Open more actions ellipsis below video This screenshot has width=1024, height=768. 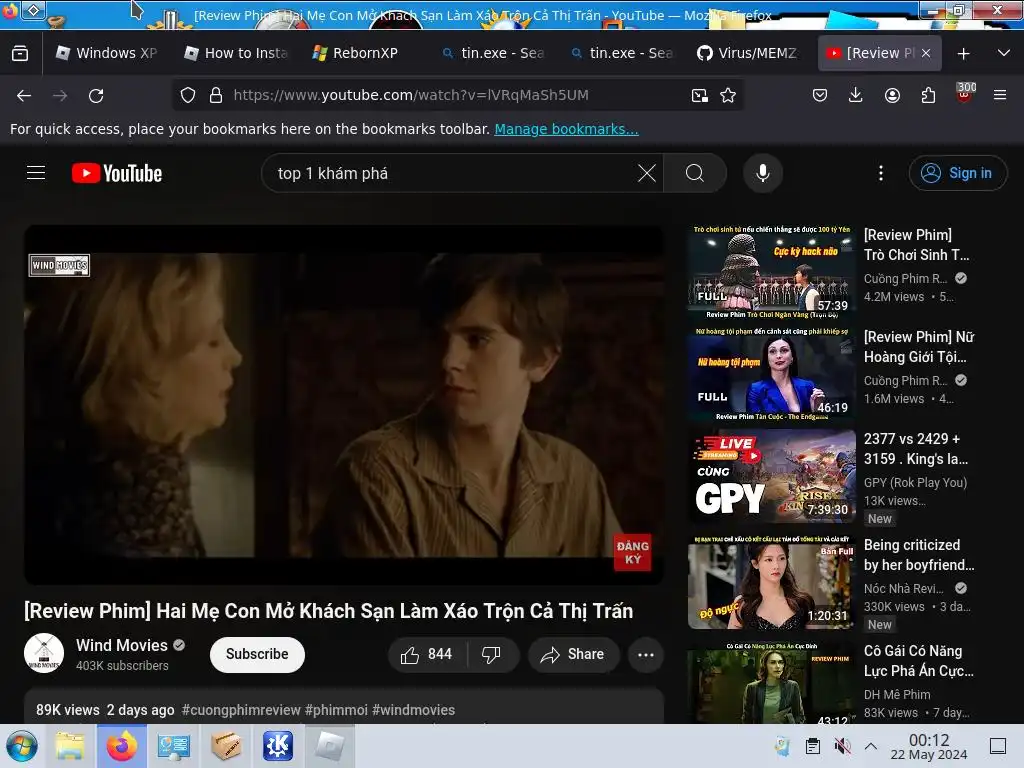[x=646, y=654]
